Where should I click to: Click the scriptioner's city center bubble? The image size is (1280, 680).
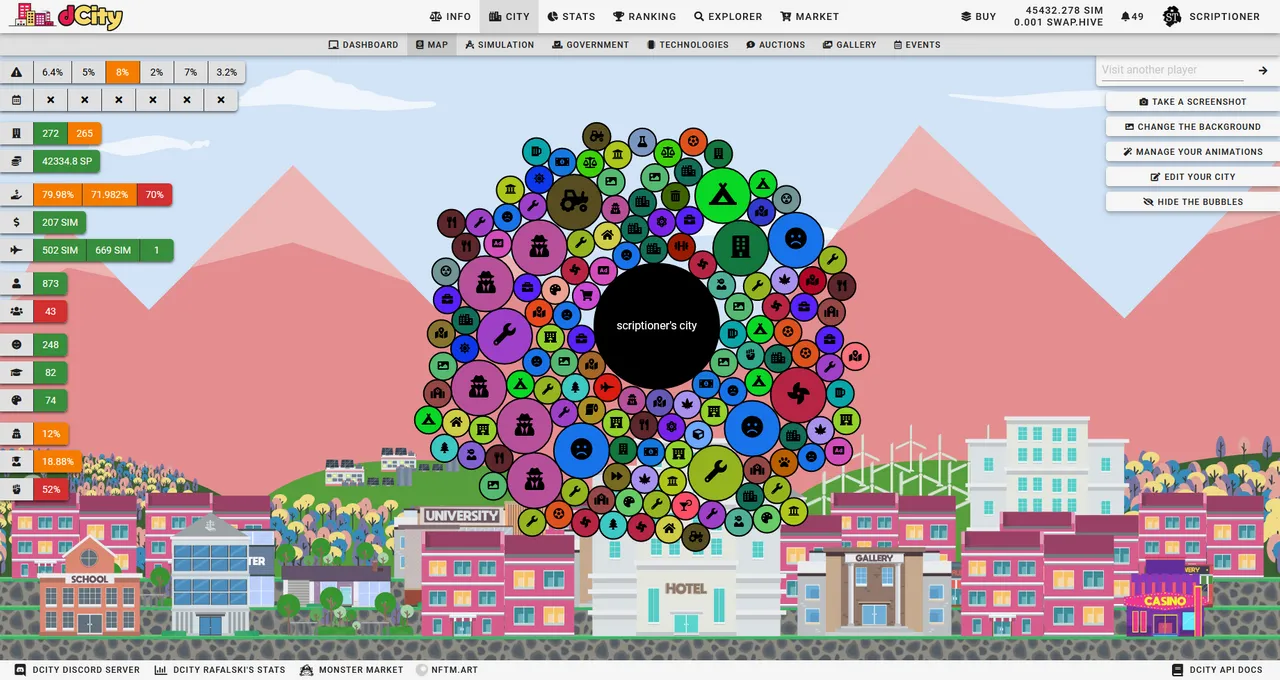click(657, 325)
